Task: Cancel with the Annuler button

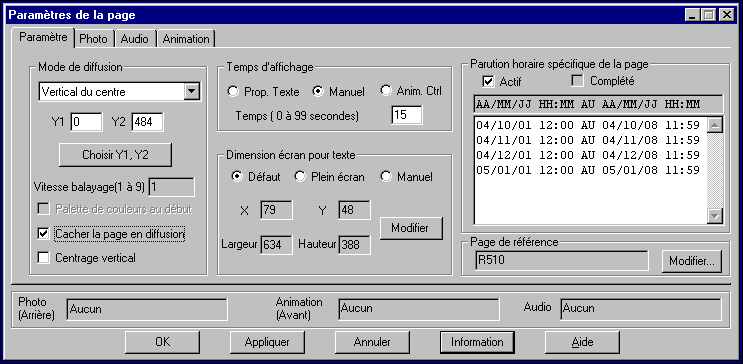Action: coord(372,342)
